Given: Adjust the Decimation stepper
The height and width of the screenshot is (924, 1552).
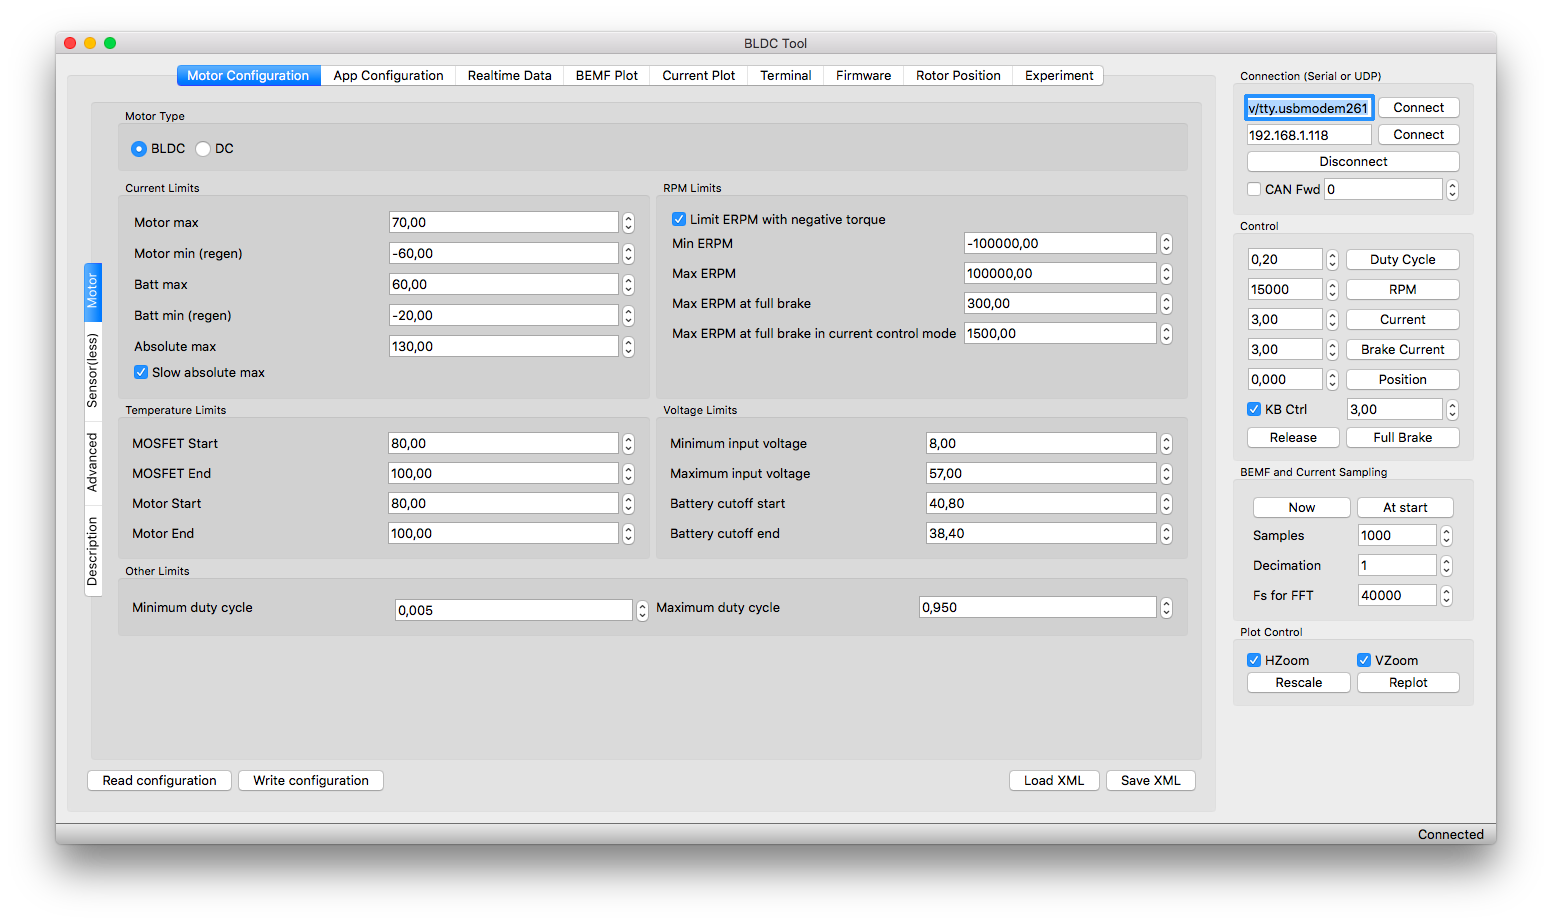Looking at the screenshot, I should (1446, 566).
